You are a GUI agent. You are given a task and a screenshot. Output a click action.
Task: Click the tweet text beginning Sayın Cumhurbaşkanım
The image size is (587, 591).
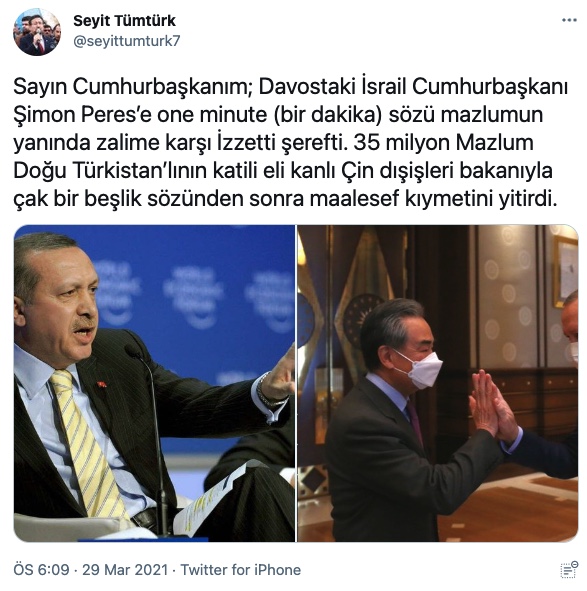290,143
